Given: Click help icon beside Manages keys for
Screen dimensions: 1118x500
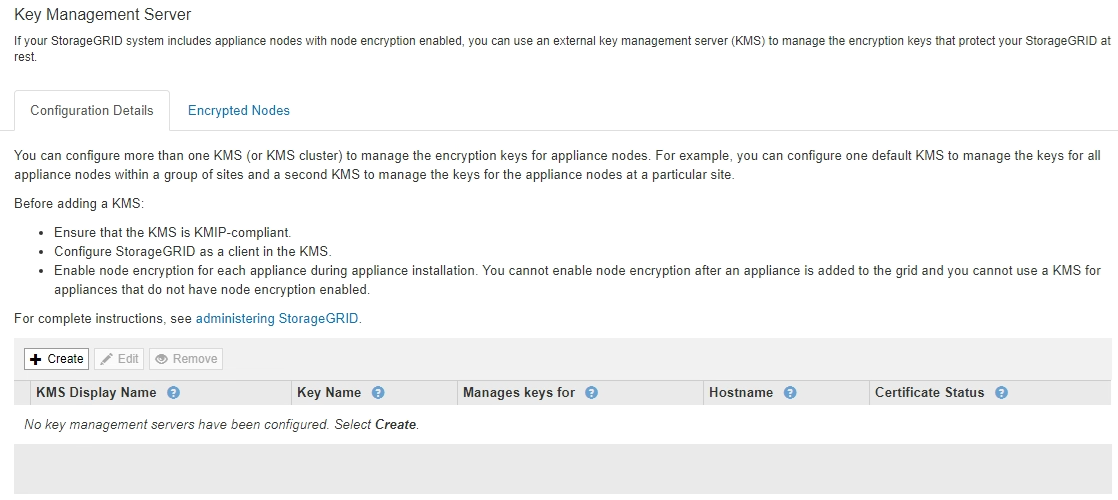Looking at the screenshot, I should coord(591,393).
